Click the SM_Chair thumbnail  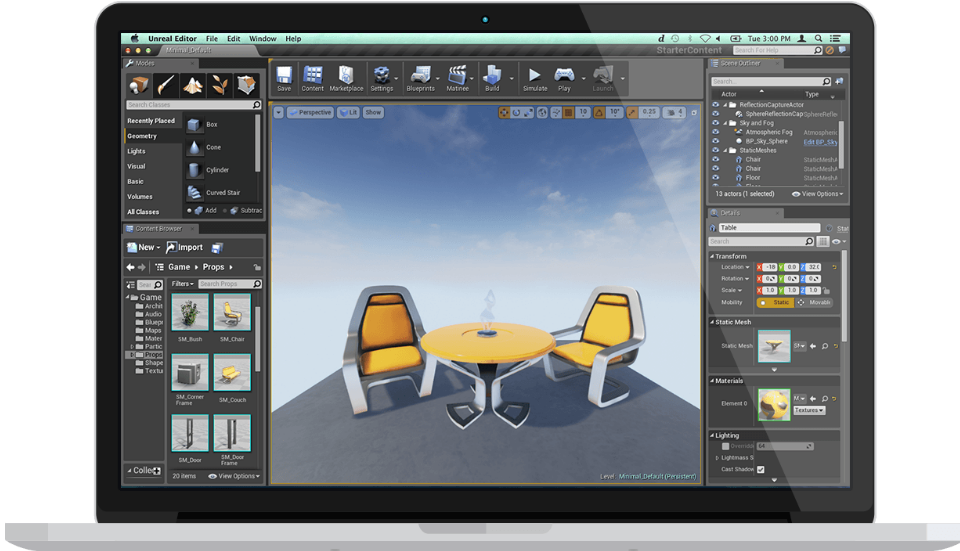pos(232,313)
